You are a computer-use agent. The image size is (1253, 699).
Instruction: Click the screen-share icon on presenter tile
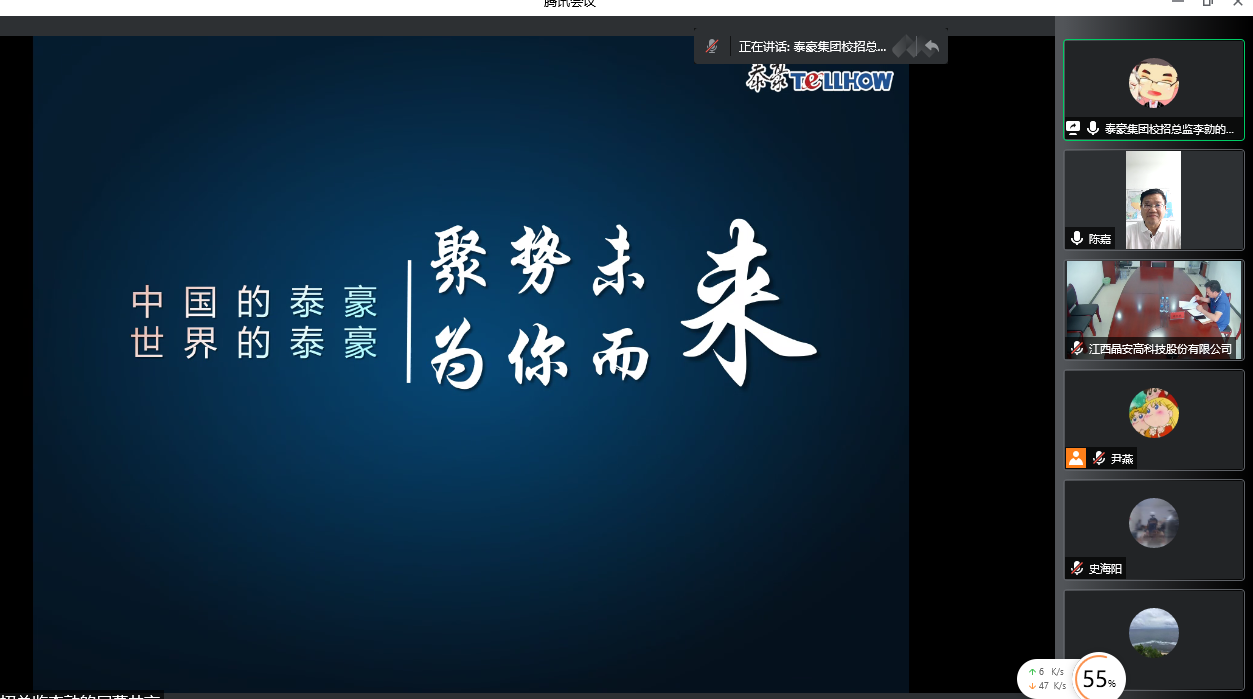click(x=1073, y=128)
